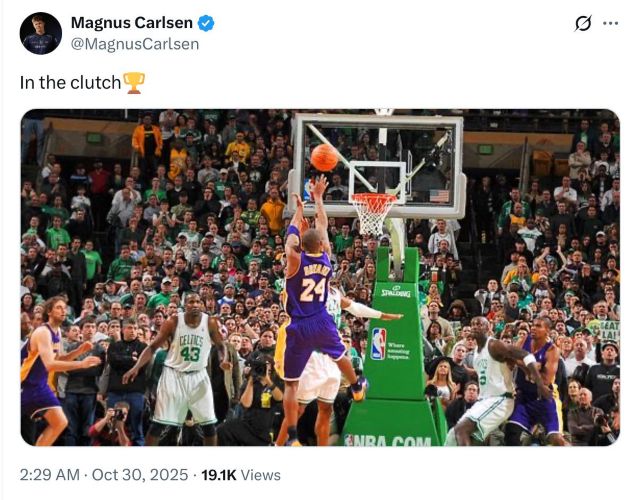Image resolution: width=631 pixels, height=500 pixels.
Task: Click the display name Magnus Carlsen
Action: [132, 23]
